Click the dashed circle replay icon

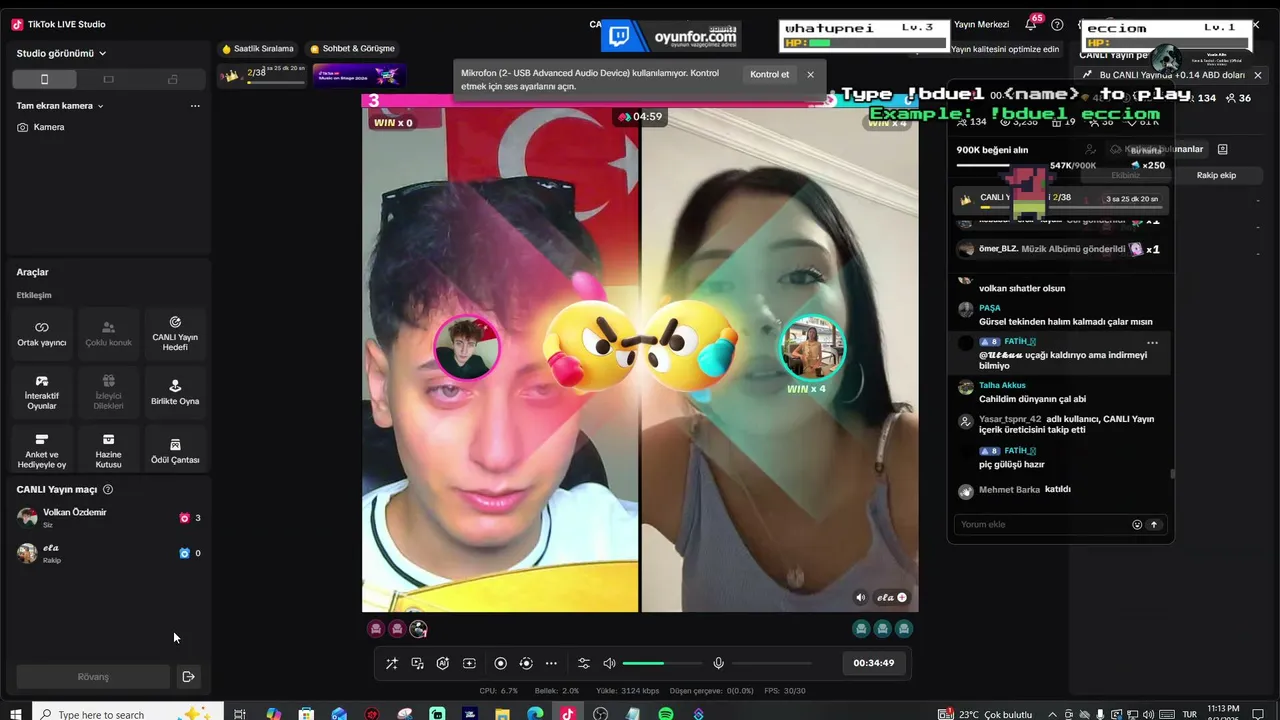pos(526,663)
